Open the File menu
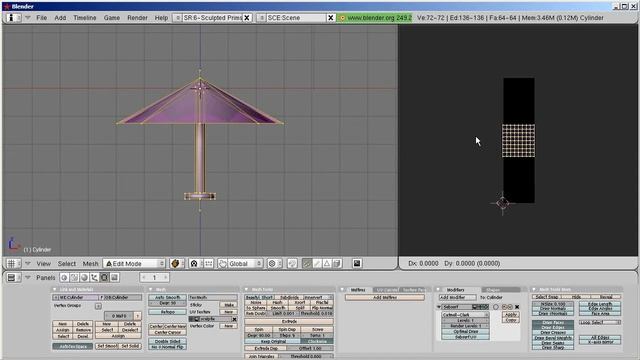 point(41,18)
